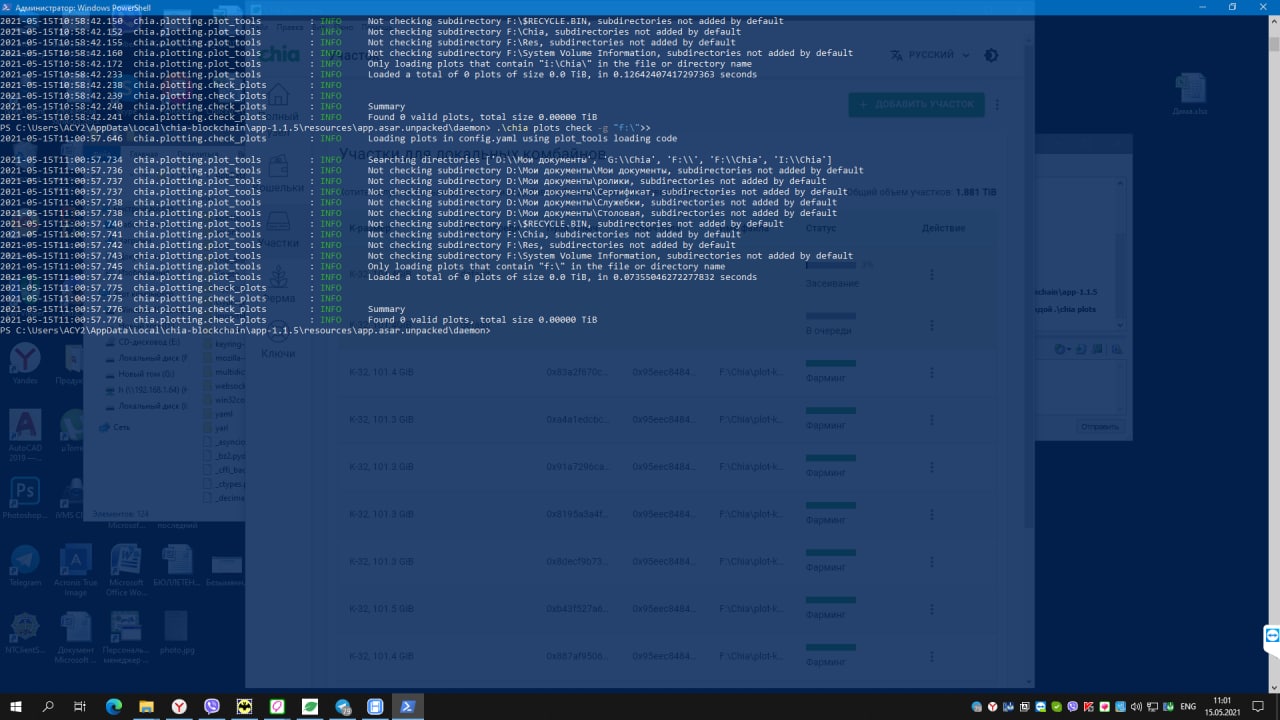Open actions menu for the Засеивание plot row
The height and width of the screenshot is (720, 1280).
coord(932,274)
